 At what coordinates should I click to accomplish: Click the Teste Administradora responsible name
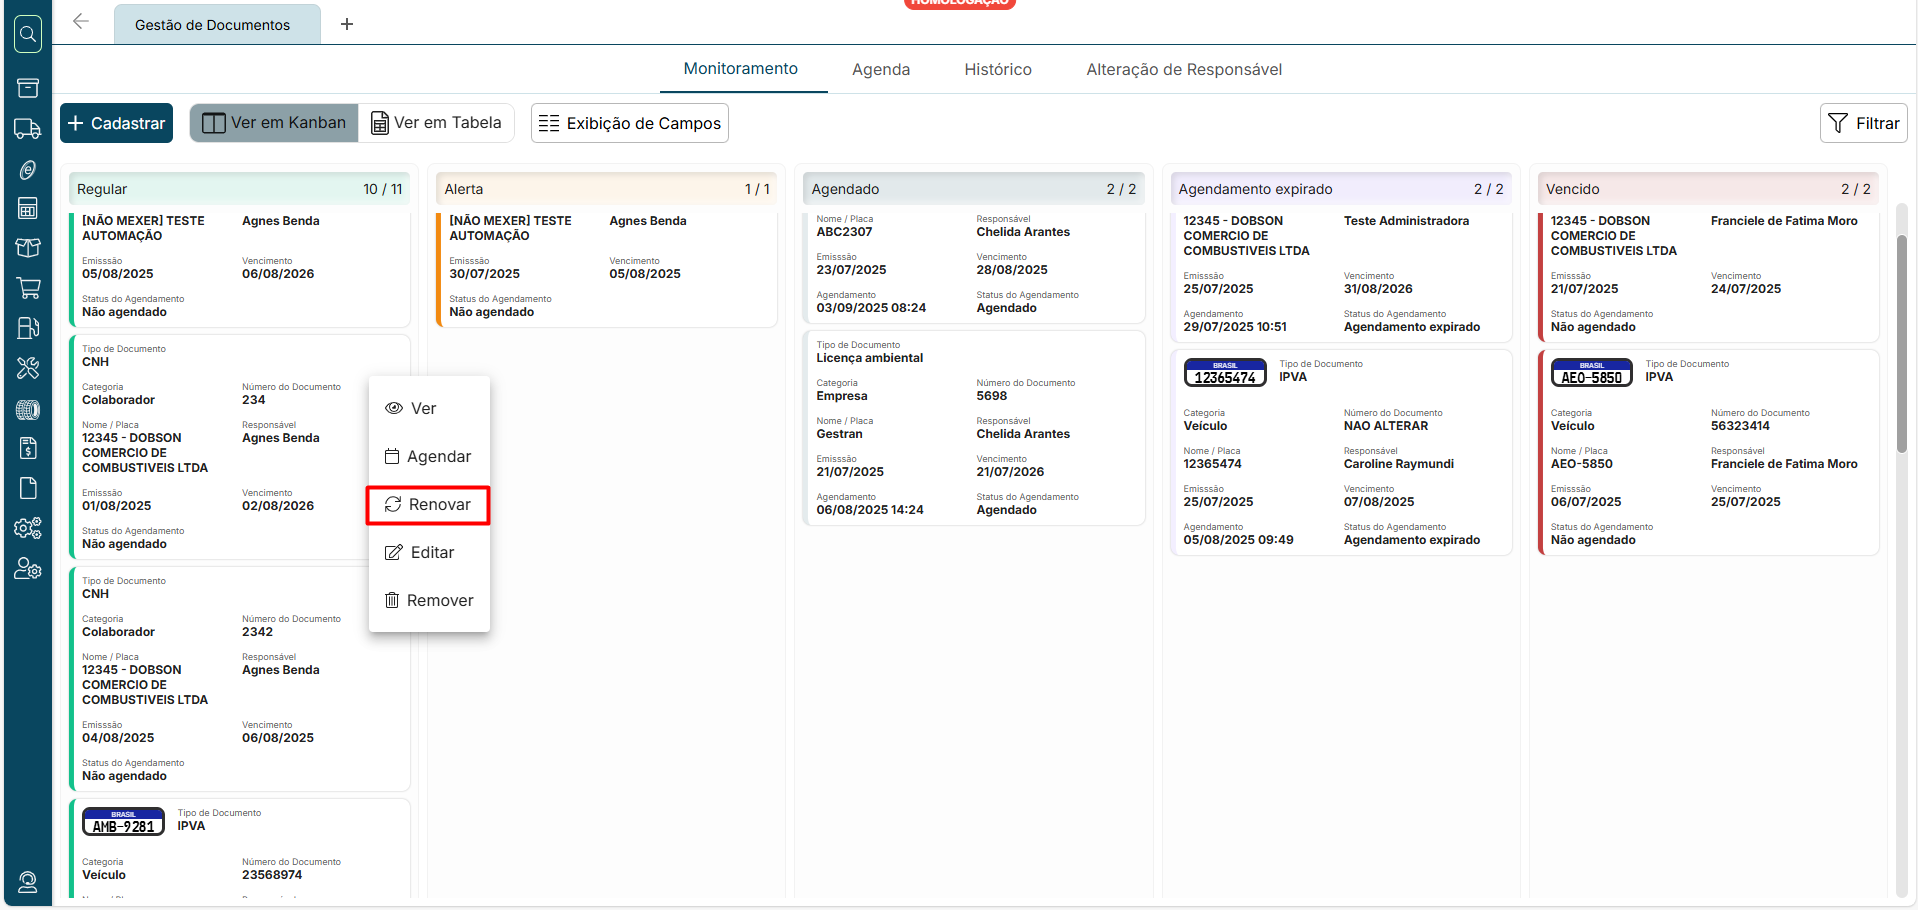(x=1406, y=221)
